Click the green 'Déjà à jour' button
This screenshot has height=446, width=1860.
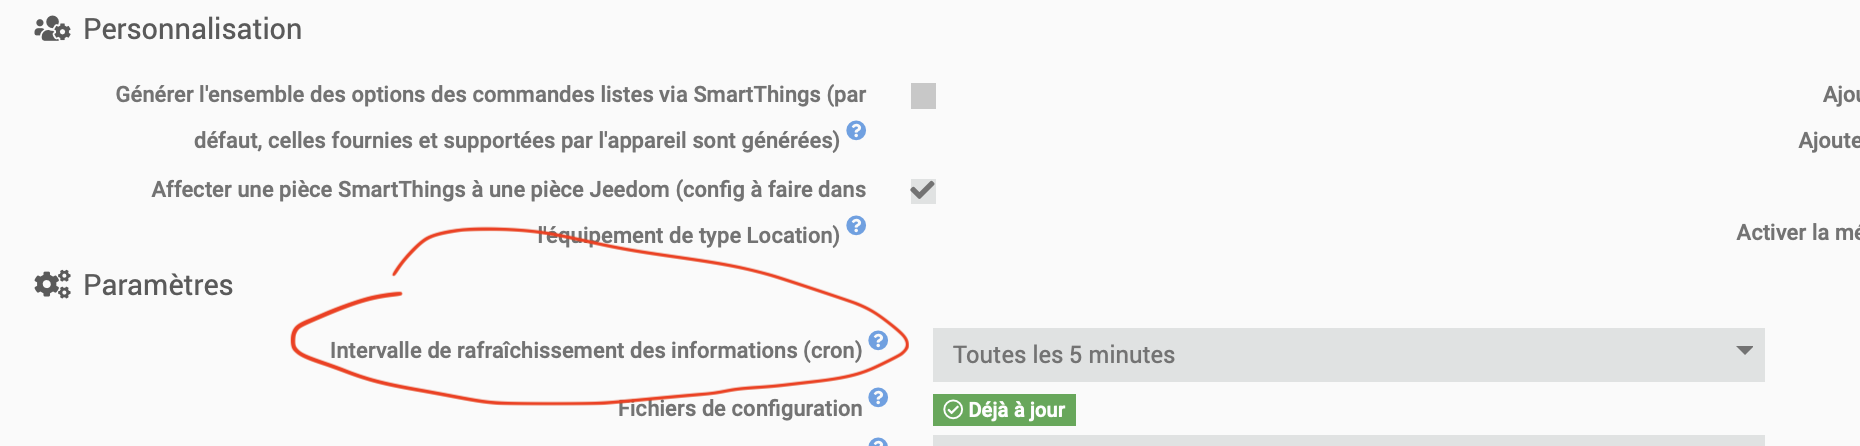point(1004,410)
